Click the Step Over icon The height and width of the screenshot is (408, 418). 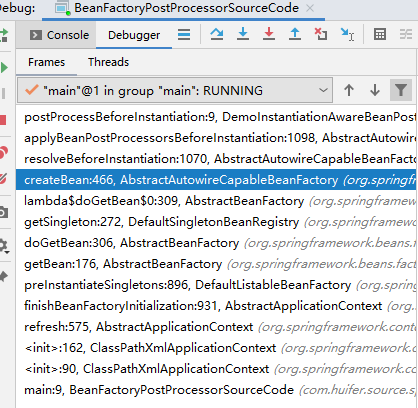click(x=217, y=34)
